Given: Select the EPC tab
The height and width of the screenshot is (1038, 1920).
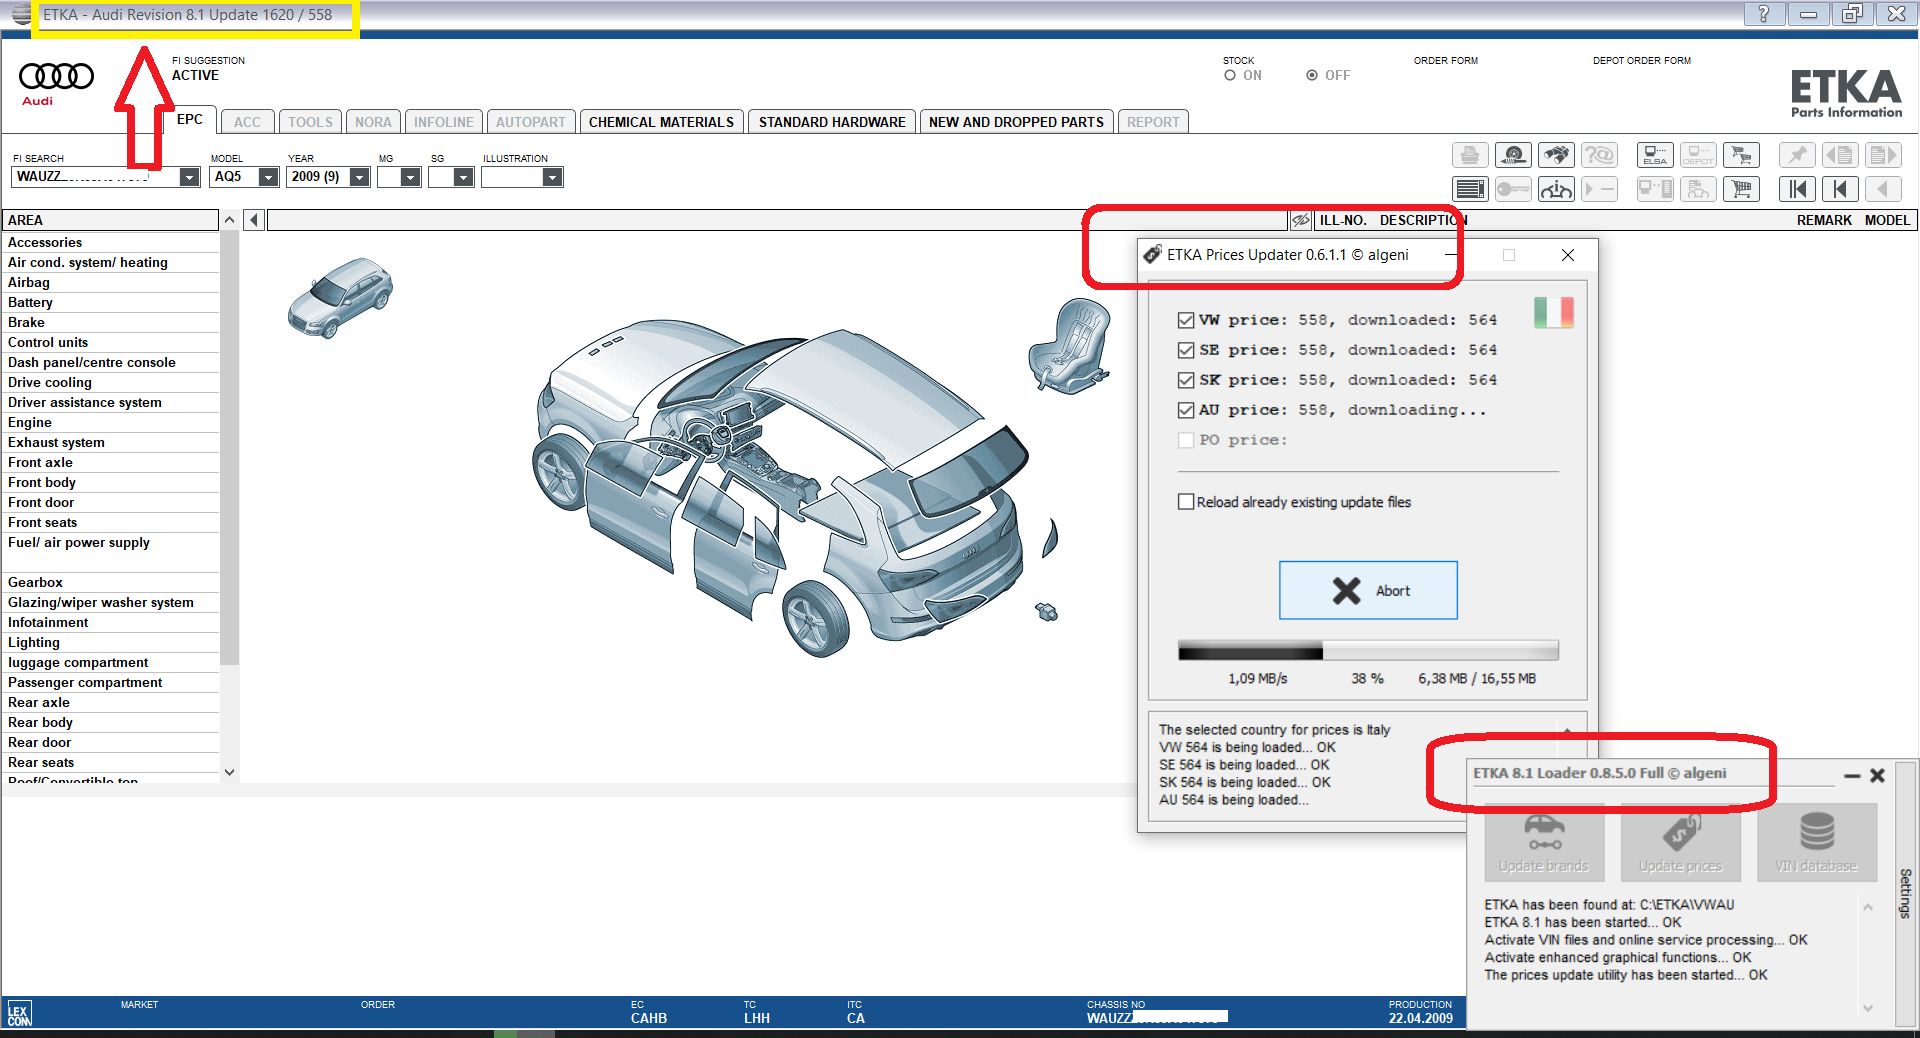Looking at the screenshot, I should pyautogui.click(x=190, y=119).
